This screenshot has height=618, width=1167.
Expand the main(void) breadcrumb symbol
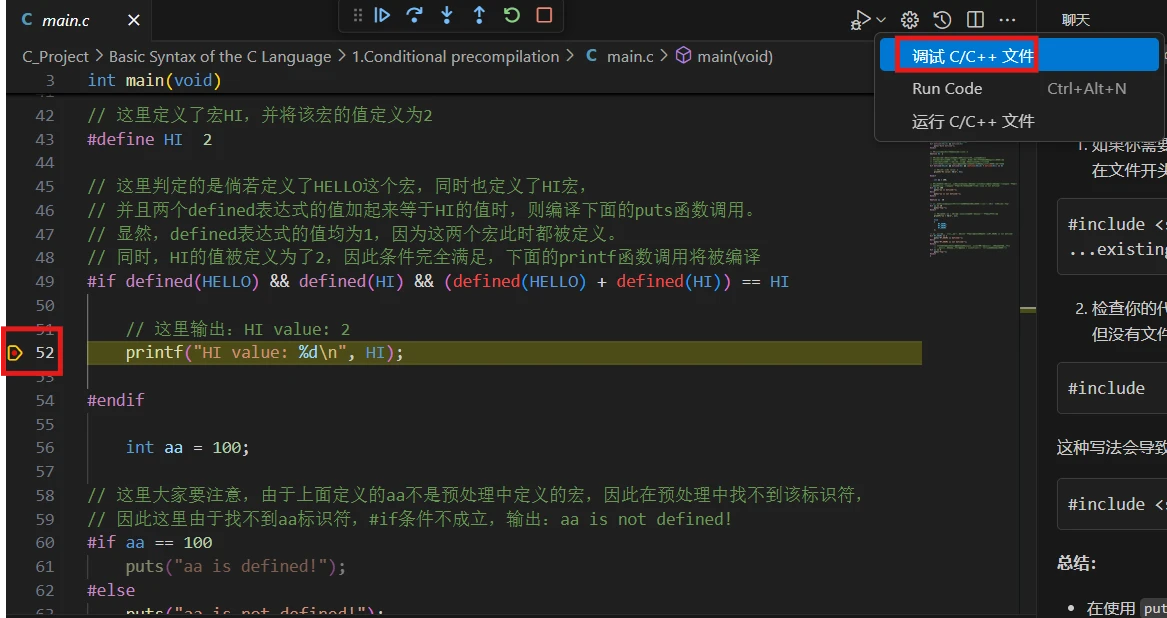click(723, 57)
